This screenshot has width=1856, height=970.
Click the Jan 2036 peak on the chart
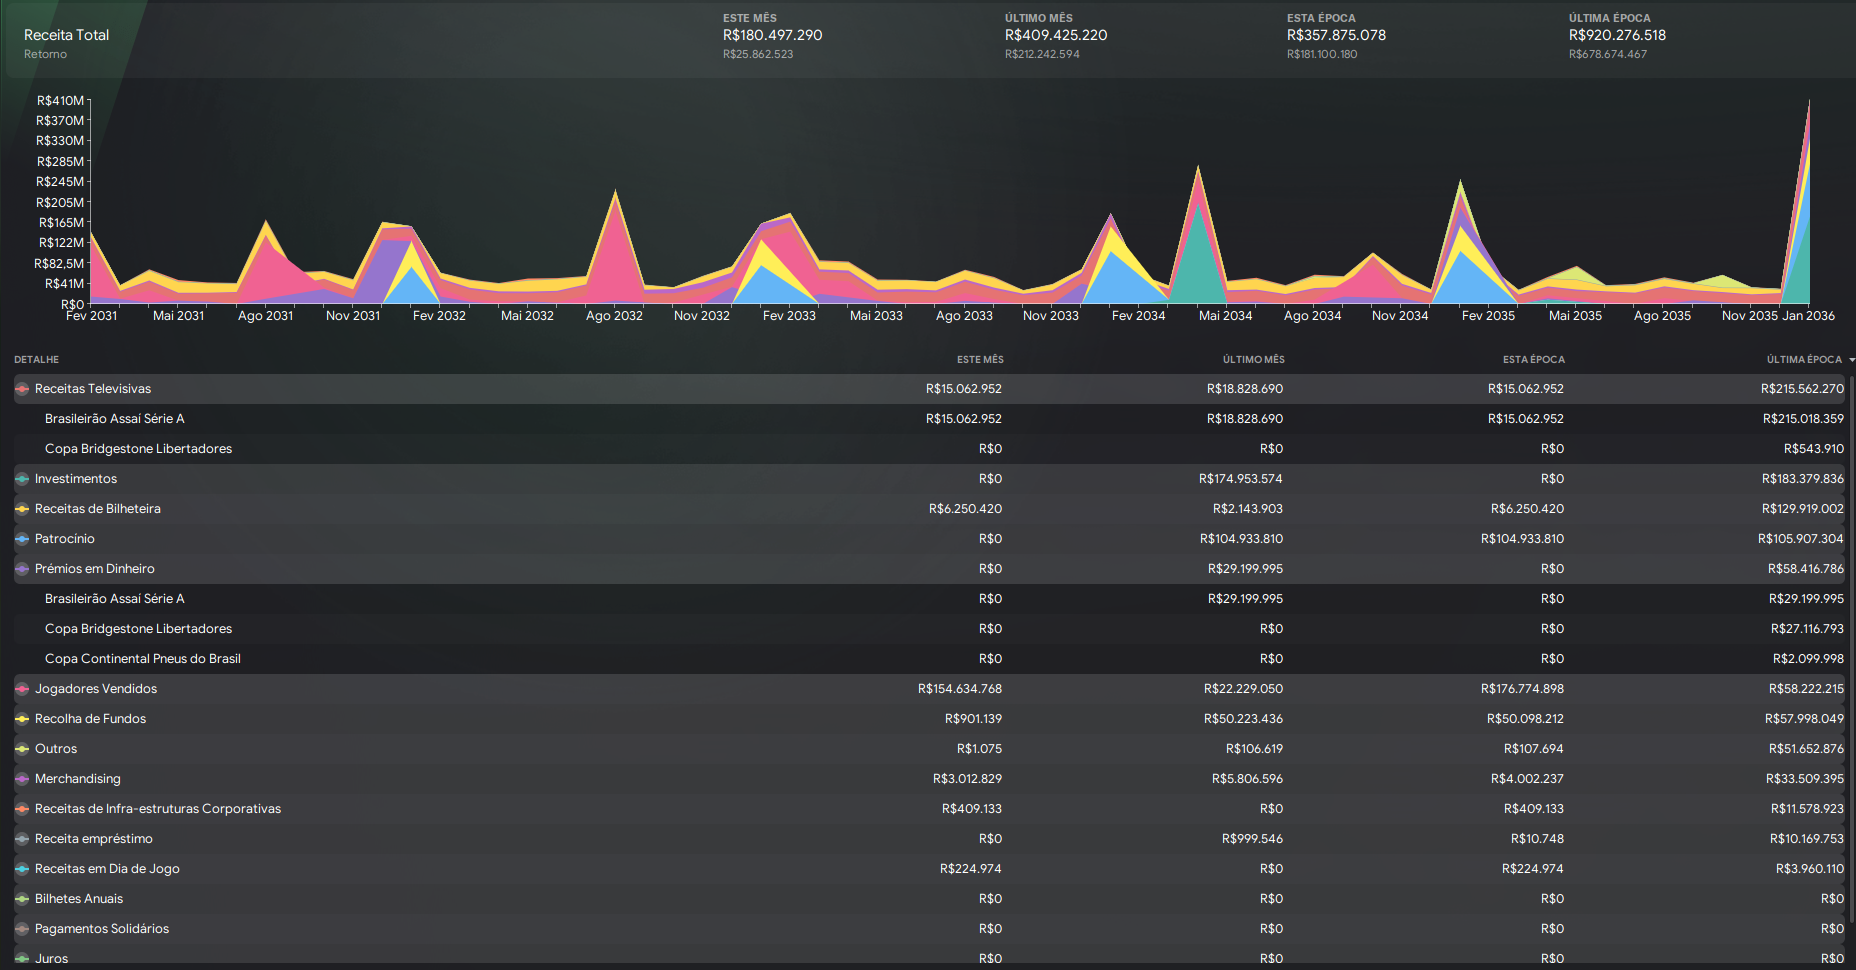1808,110
